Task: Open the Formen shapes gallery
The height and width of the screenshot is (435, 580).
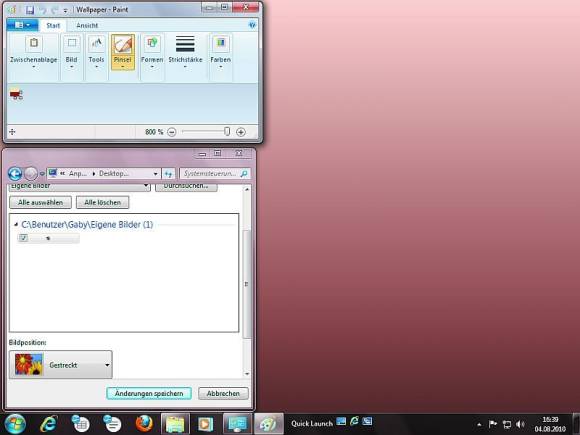Action: (152, 52)
